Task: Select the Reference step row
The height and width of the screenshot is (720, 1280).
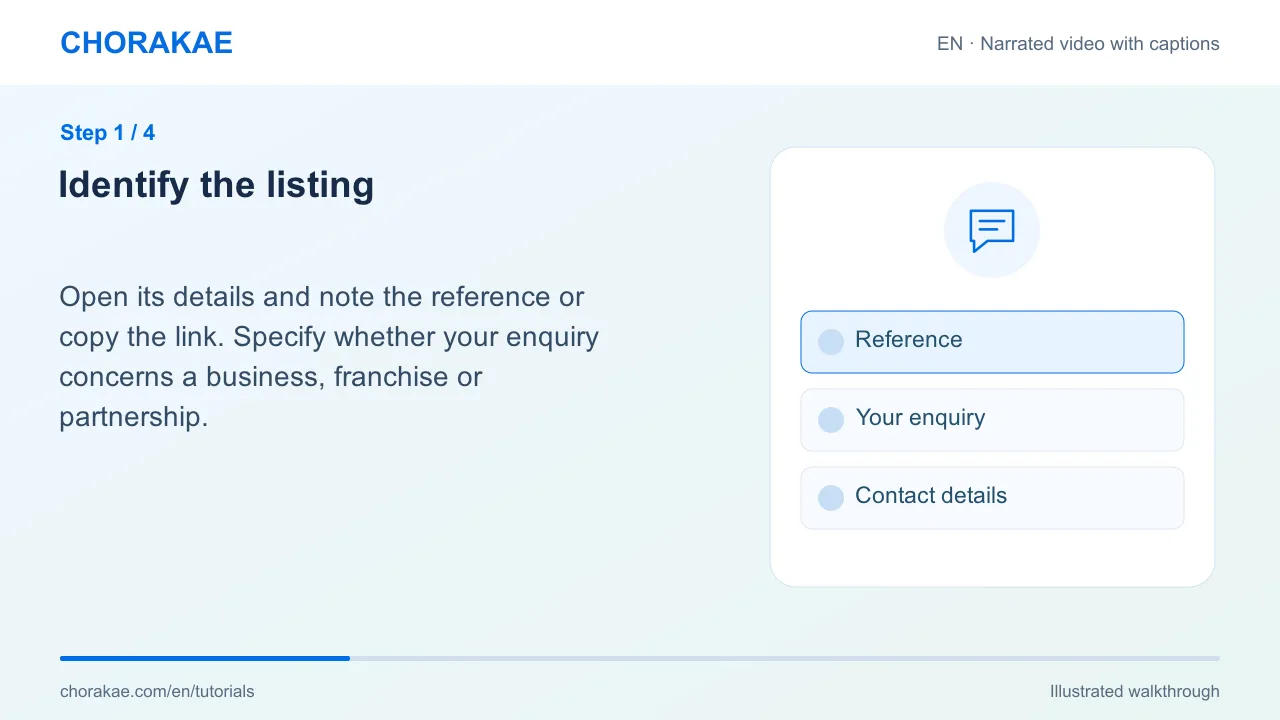Action: pyautogui.click(x=992, y=342)
